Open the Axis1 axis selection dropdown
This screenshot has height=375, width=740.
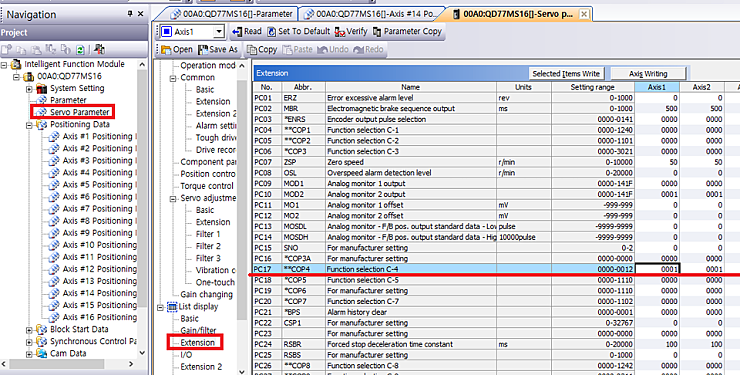[219, 32]
